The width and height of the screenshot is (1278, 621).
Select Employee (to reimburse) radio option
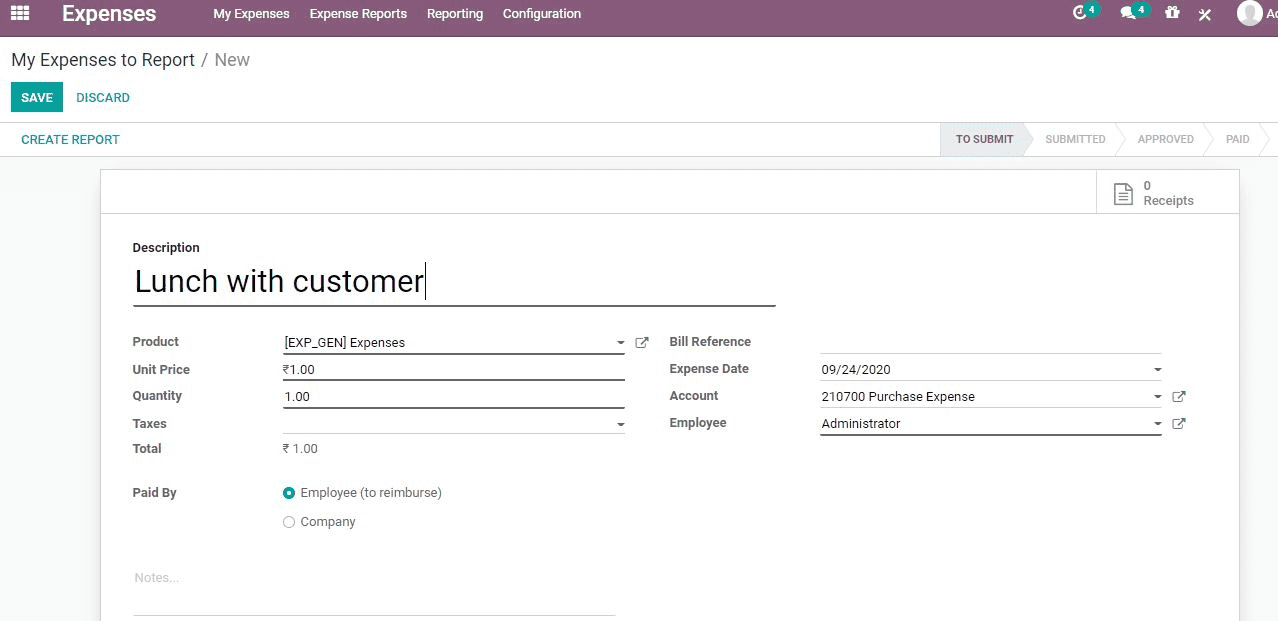pyautogui.click(x=289, y=493)
